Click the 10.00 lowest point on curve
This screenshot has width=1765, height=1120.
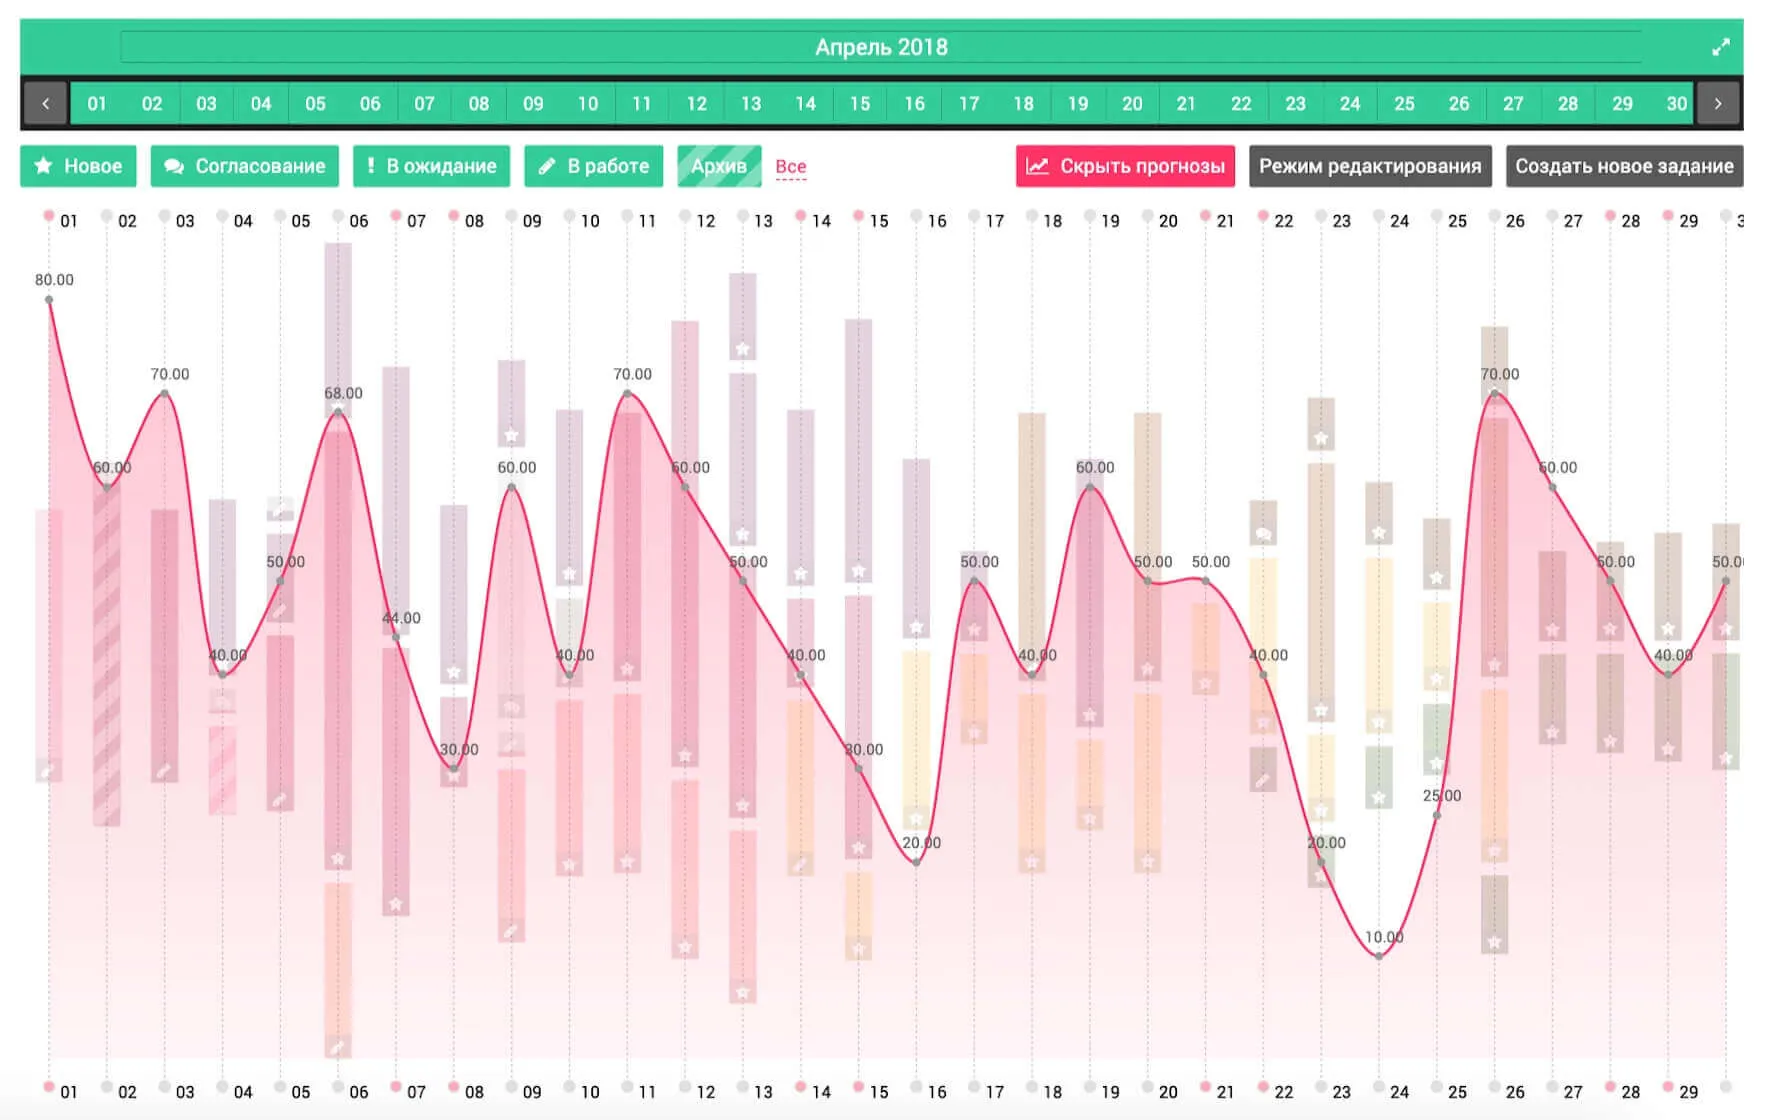(1379, 956)
